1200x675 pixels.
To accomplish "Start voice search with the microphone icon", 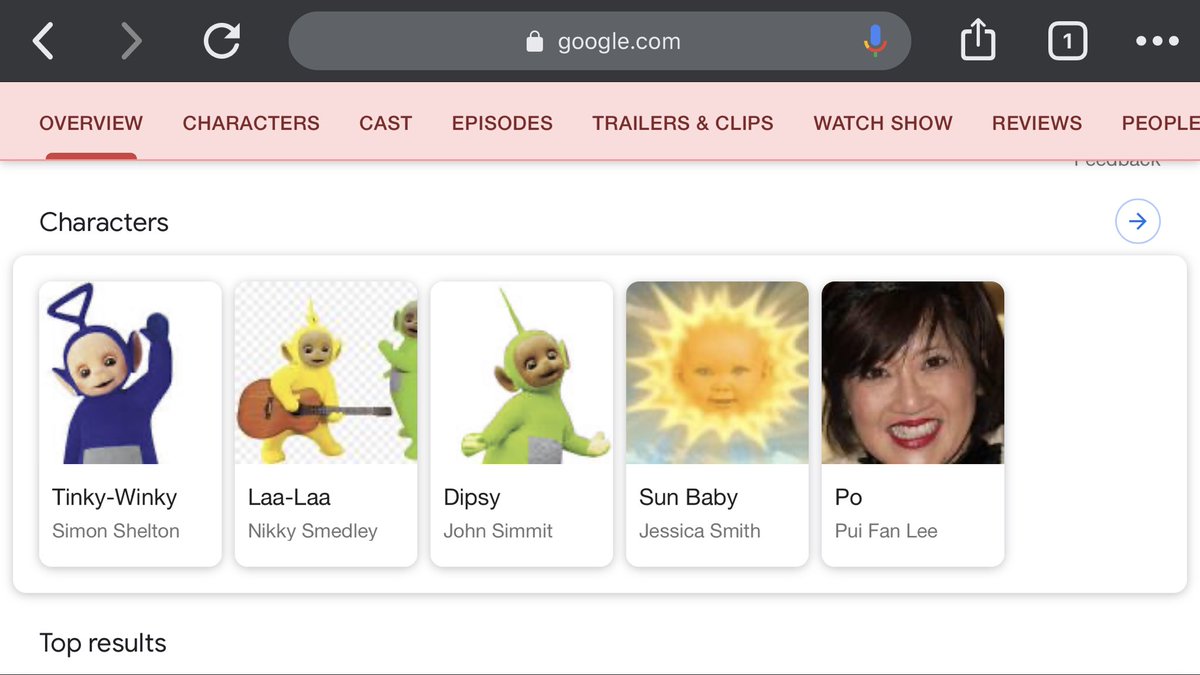I will (x=875, y=41).
